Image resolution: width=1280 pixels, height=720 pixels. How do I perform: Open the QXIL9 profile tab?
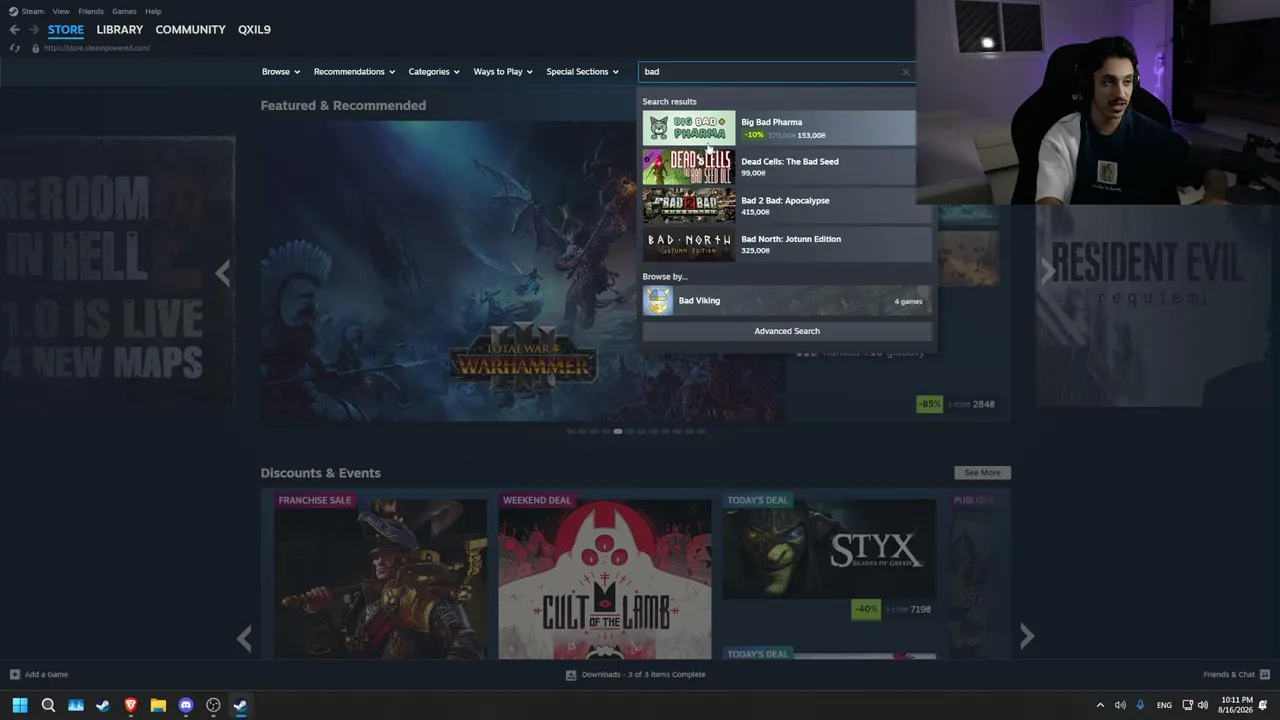pos(254,30)
